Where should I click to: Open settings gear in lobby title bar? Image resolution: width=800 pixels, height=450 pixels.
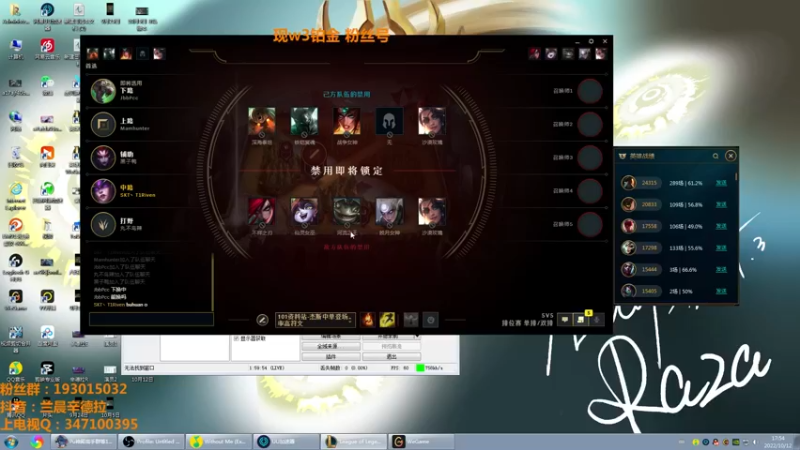(x=591, y=41)
